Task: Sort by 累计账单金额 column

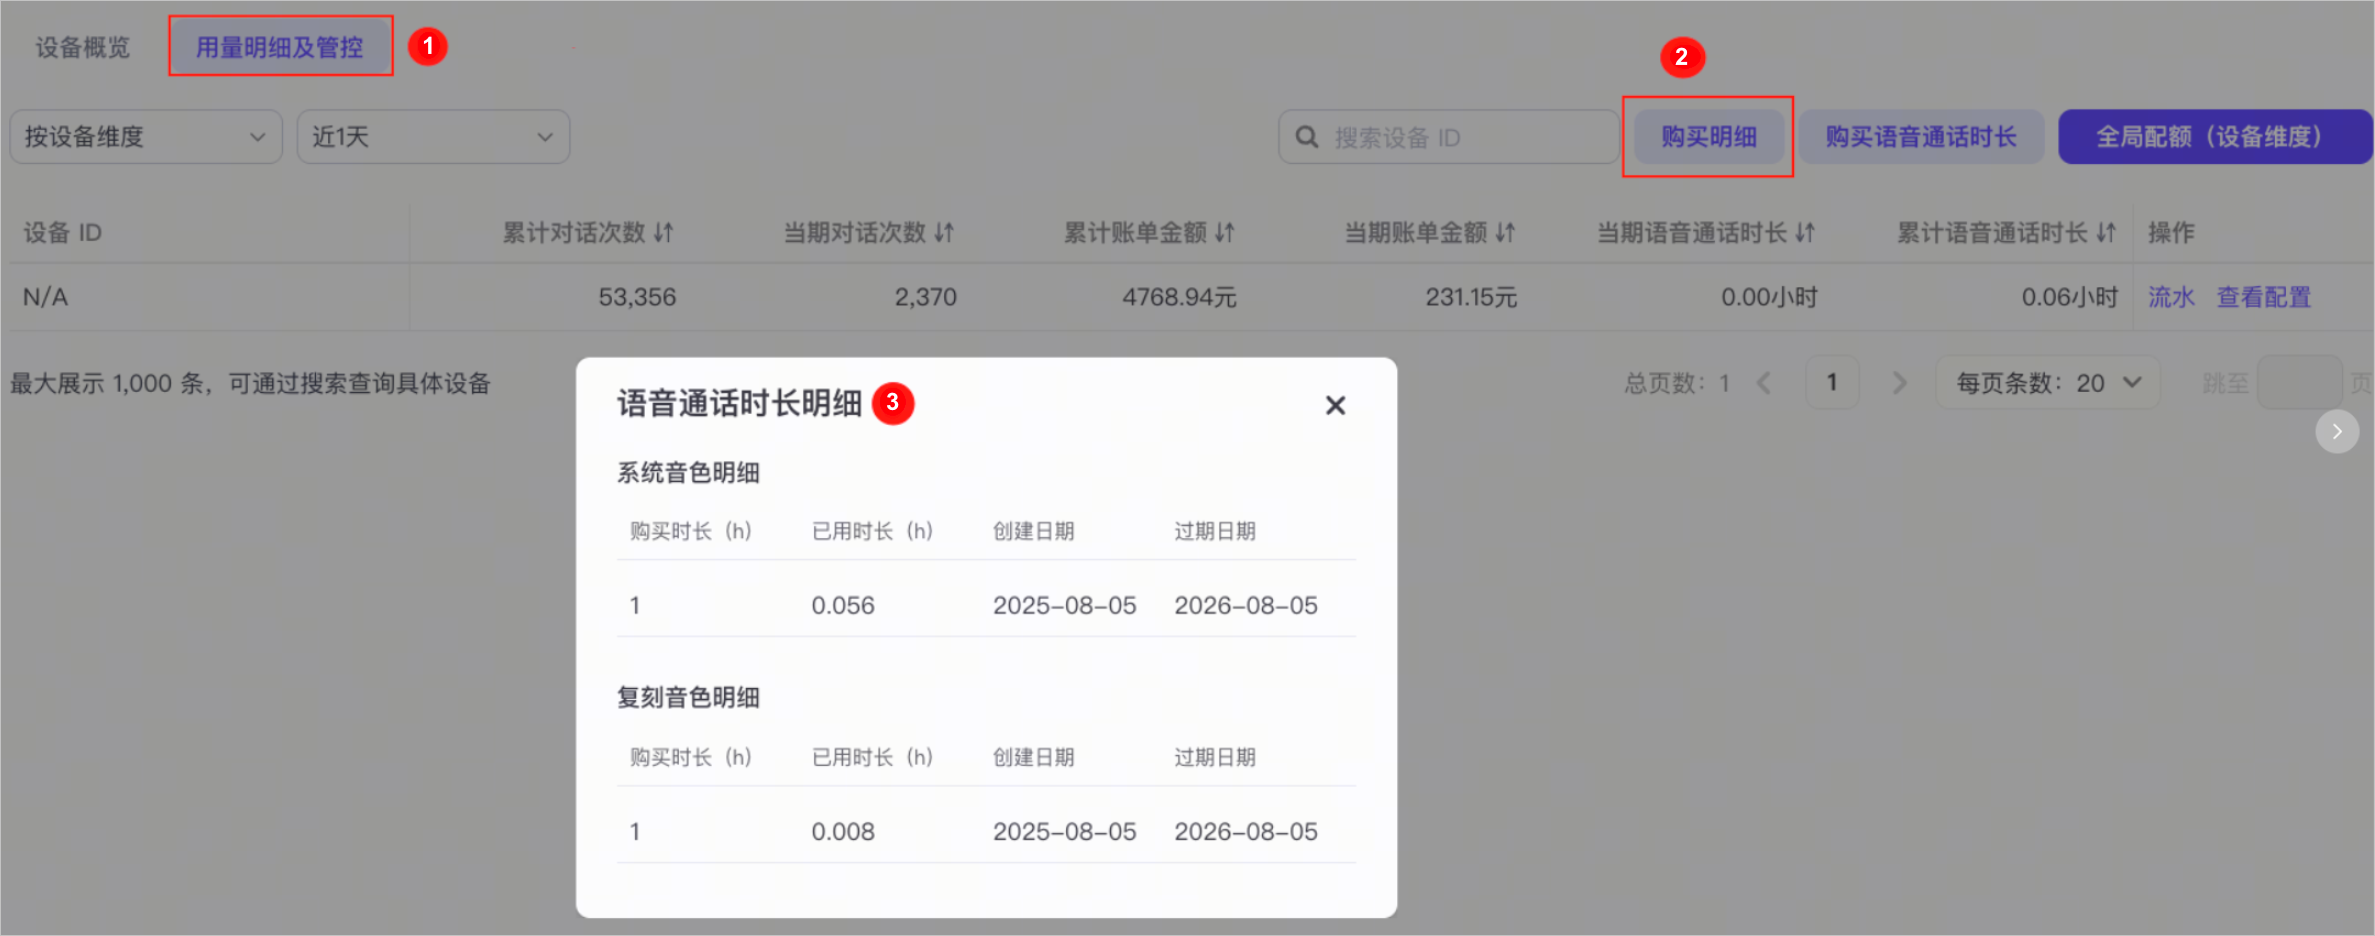Action: tap(1225, 233)
